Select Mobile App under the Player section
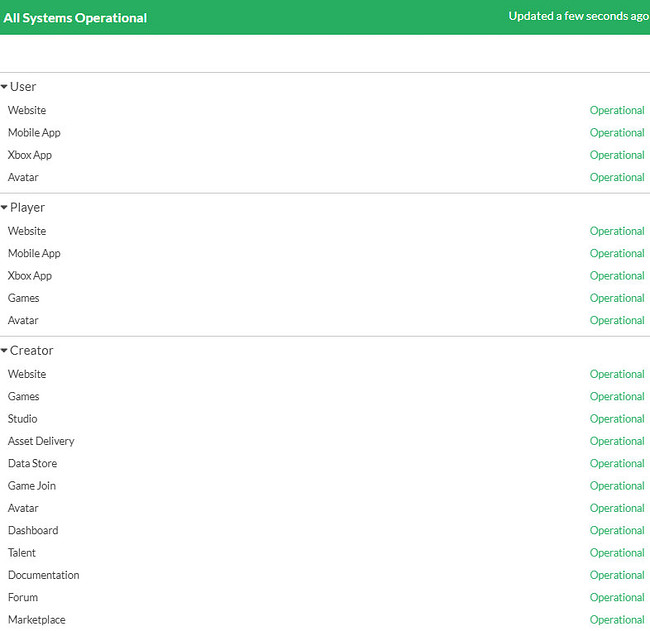 click(34, 253)
